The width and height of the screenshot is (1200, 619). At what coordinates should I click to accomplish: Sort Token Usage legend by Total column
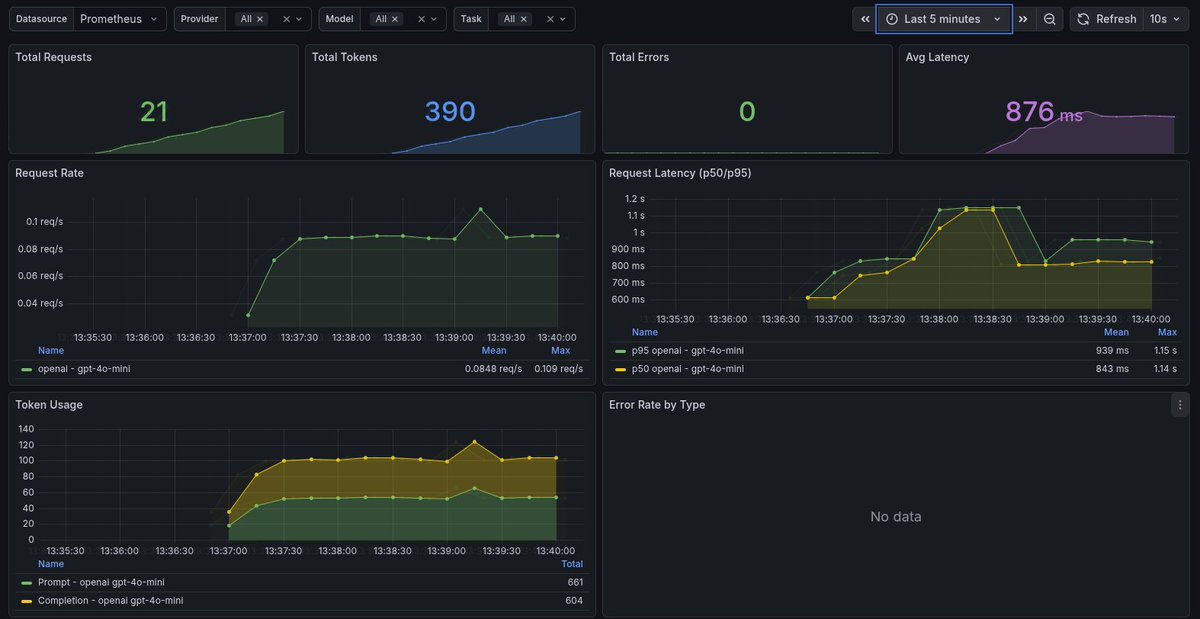(572, 564)
